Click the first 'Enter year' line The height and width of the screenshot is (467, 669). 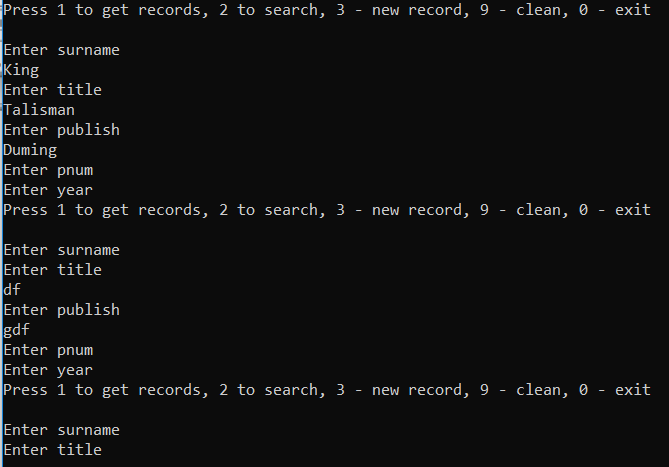(x=48, y=190)
